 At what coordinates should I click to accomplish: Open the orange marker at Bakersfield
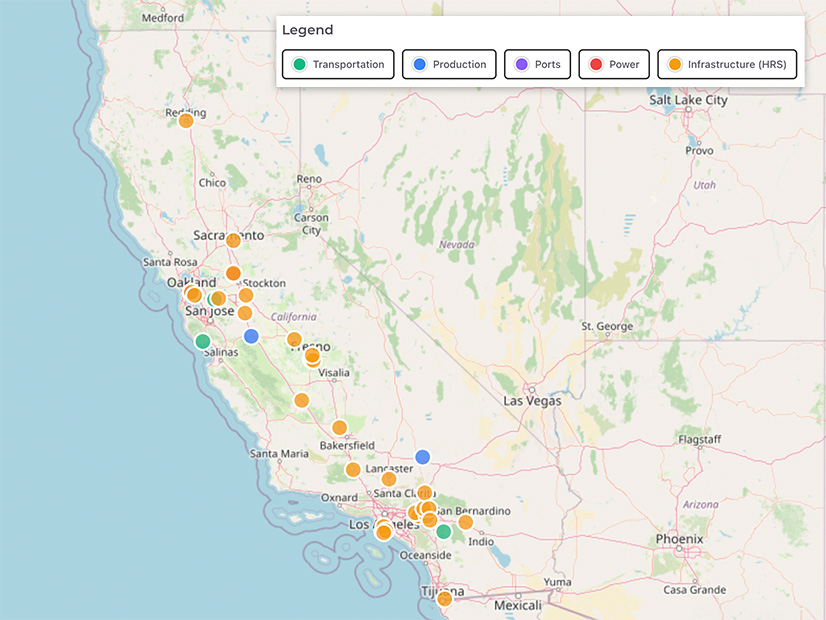pyautogui.click(x=339, y=428)
